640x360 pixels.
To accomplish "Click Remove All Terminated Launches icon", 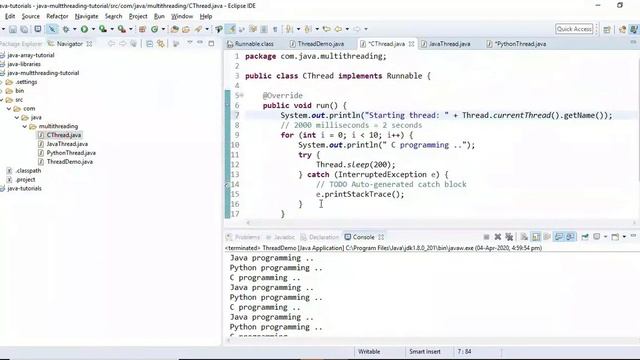I will (x=509, y=236).
